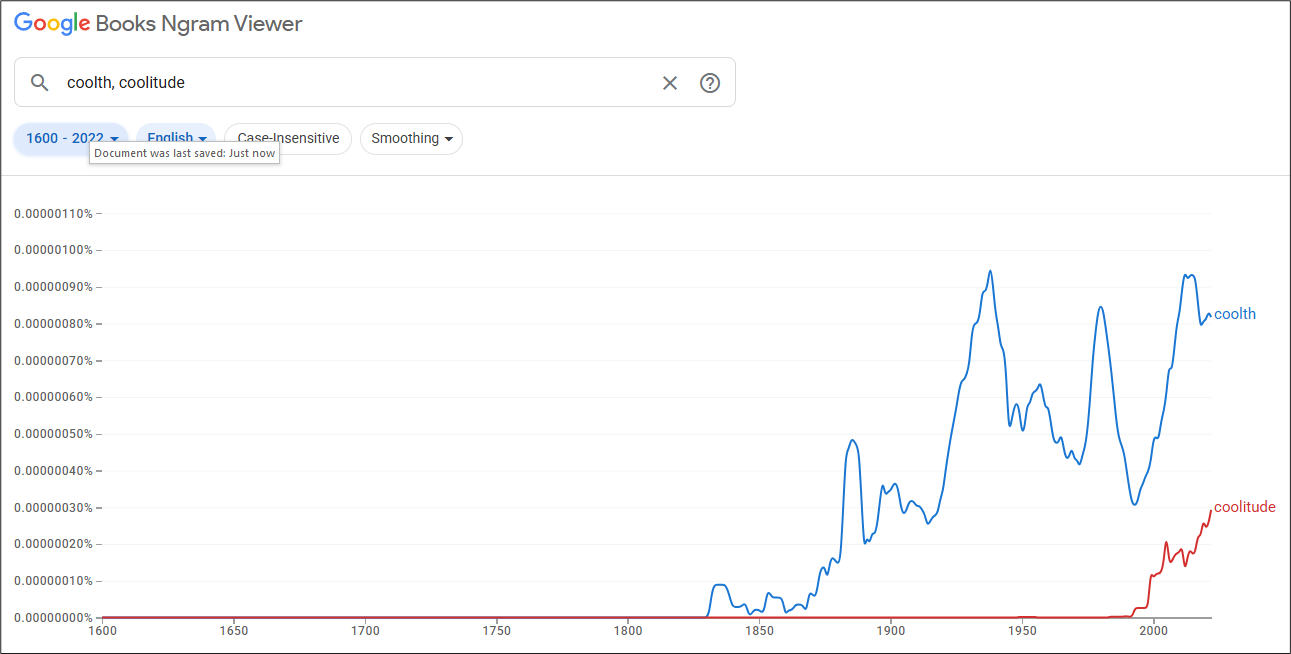
Task: Click the Google Books Ngram Viewer logo
Action: [158, 24]
